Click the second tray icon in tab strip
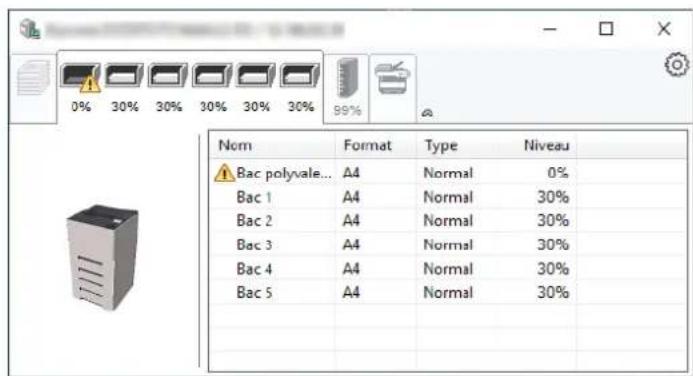The image size is (693, 376). click(x=124, y=75)
